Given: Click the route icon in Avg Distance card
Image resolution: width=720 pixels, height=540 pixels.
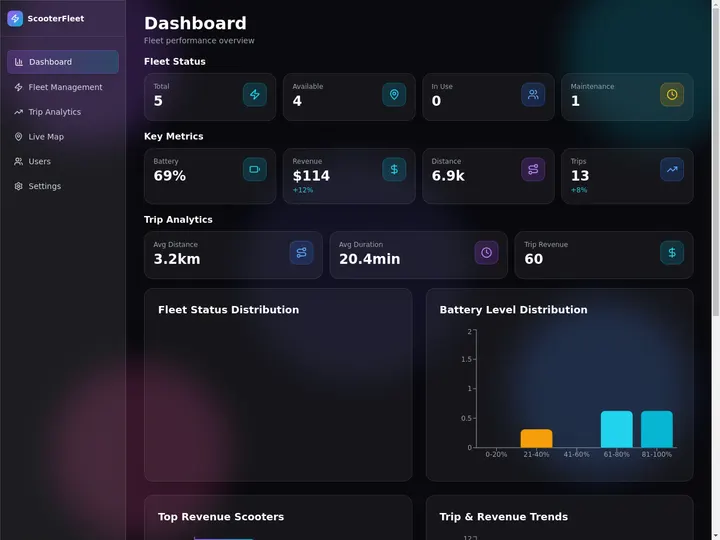Looking at the screenshot, I should [301, 253].
